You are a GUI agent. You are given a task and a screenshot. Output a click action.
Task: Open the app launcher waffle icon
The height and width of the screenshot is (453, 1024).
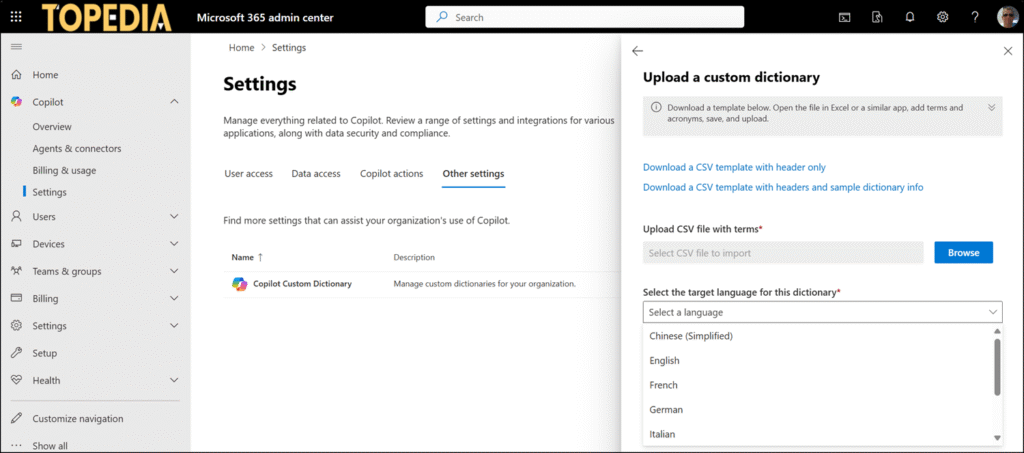click(16, 17)
